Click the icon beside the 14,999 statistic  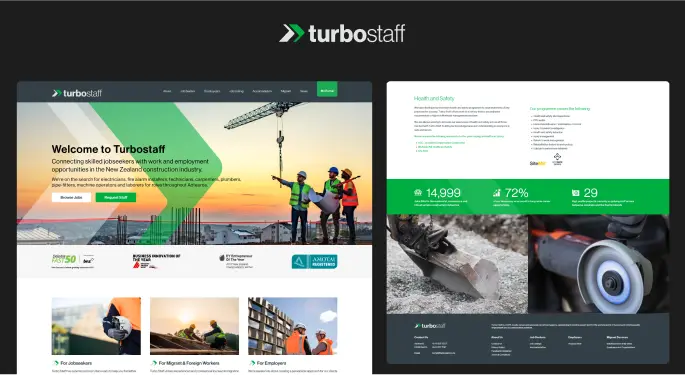pos(418,192)
